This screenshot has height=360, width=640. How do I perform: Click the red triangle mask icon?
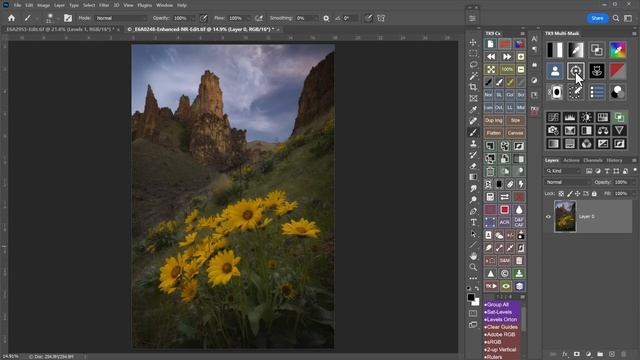pos(618,71)
